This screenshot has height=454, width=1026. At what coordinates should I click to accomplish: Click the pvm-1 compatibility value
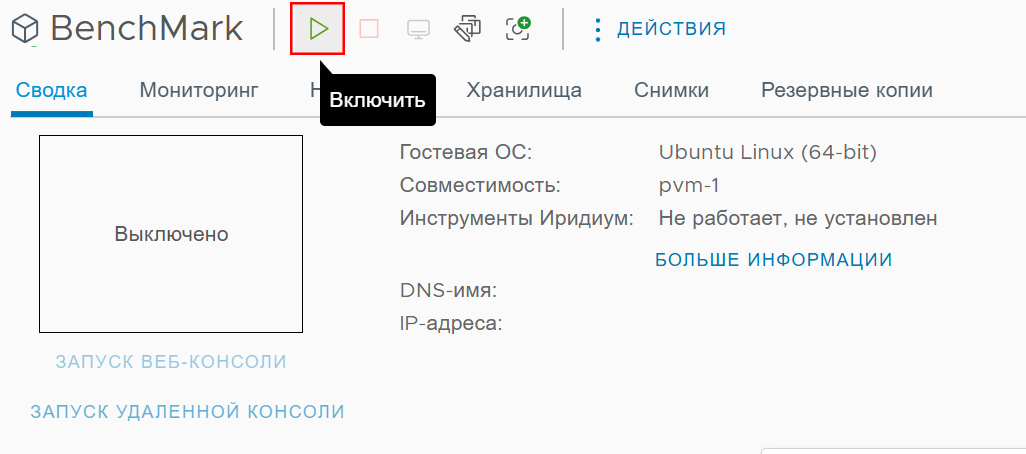689,186
